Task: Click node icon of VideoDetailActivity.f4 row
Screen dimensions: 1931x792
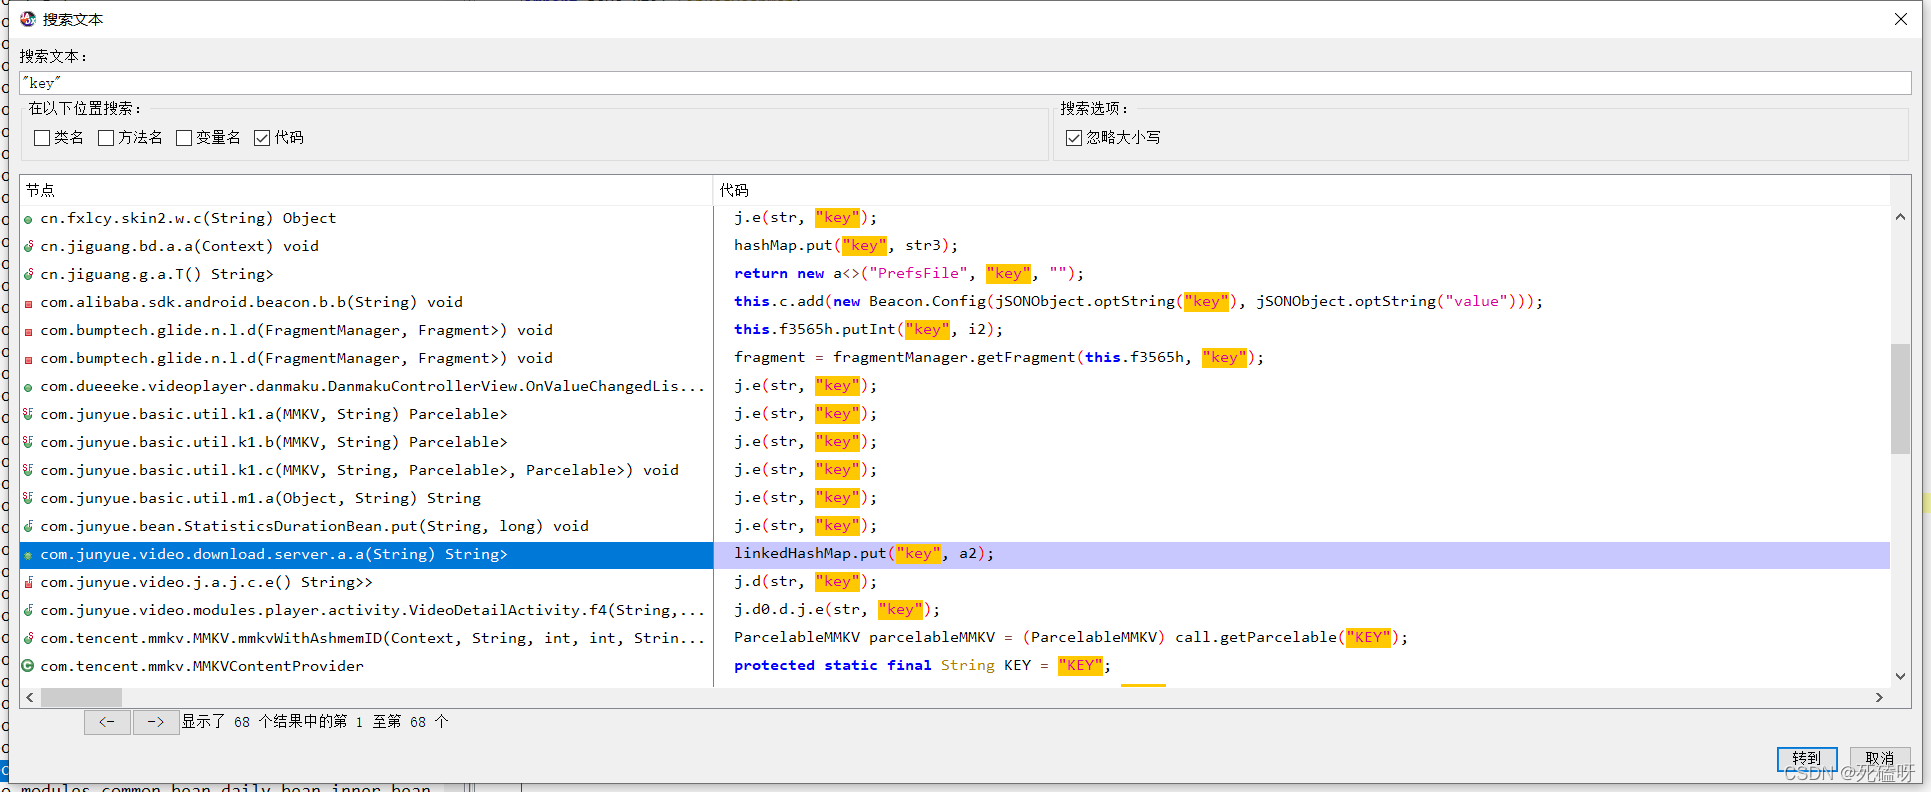Action: pos(29,611)
